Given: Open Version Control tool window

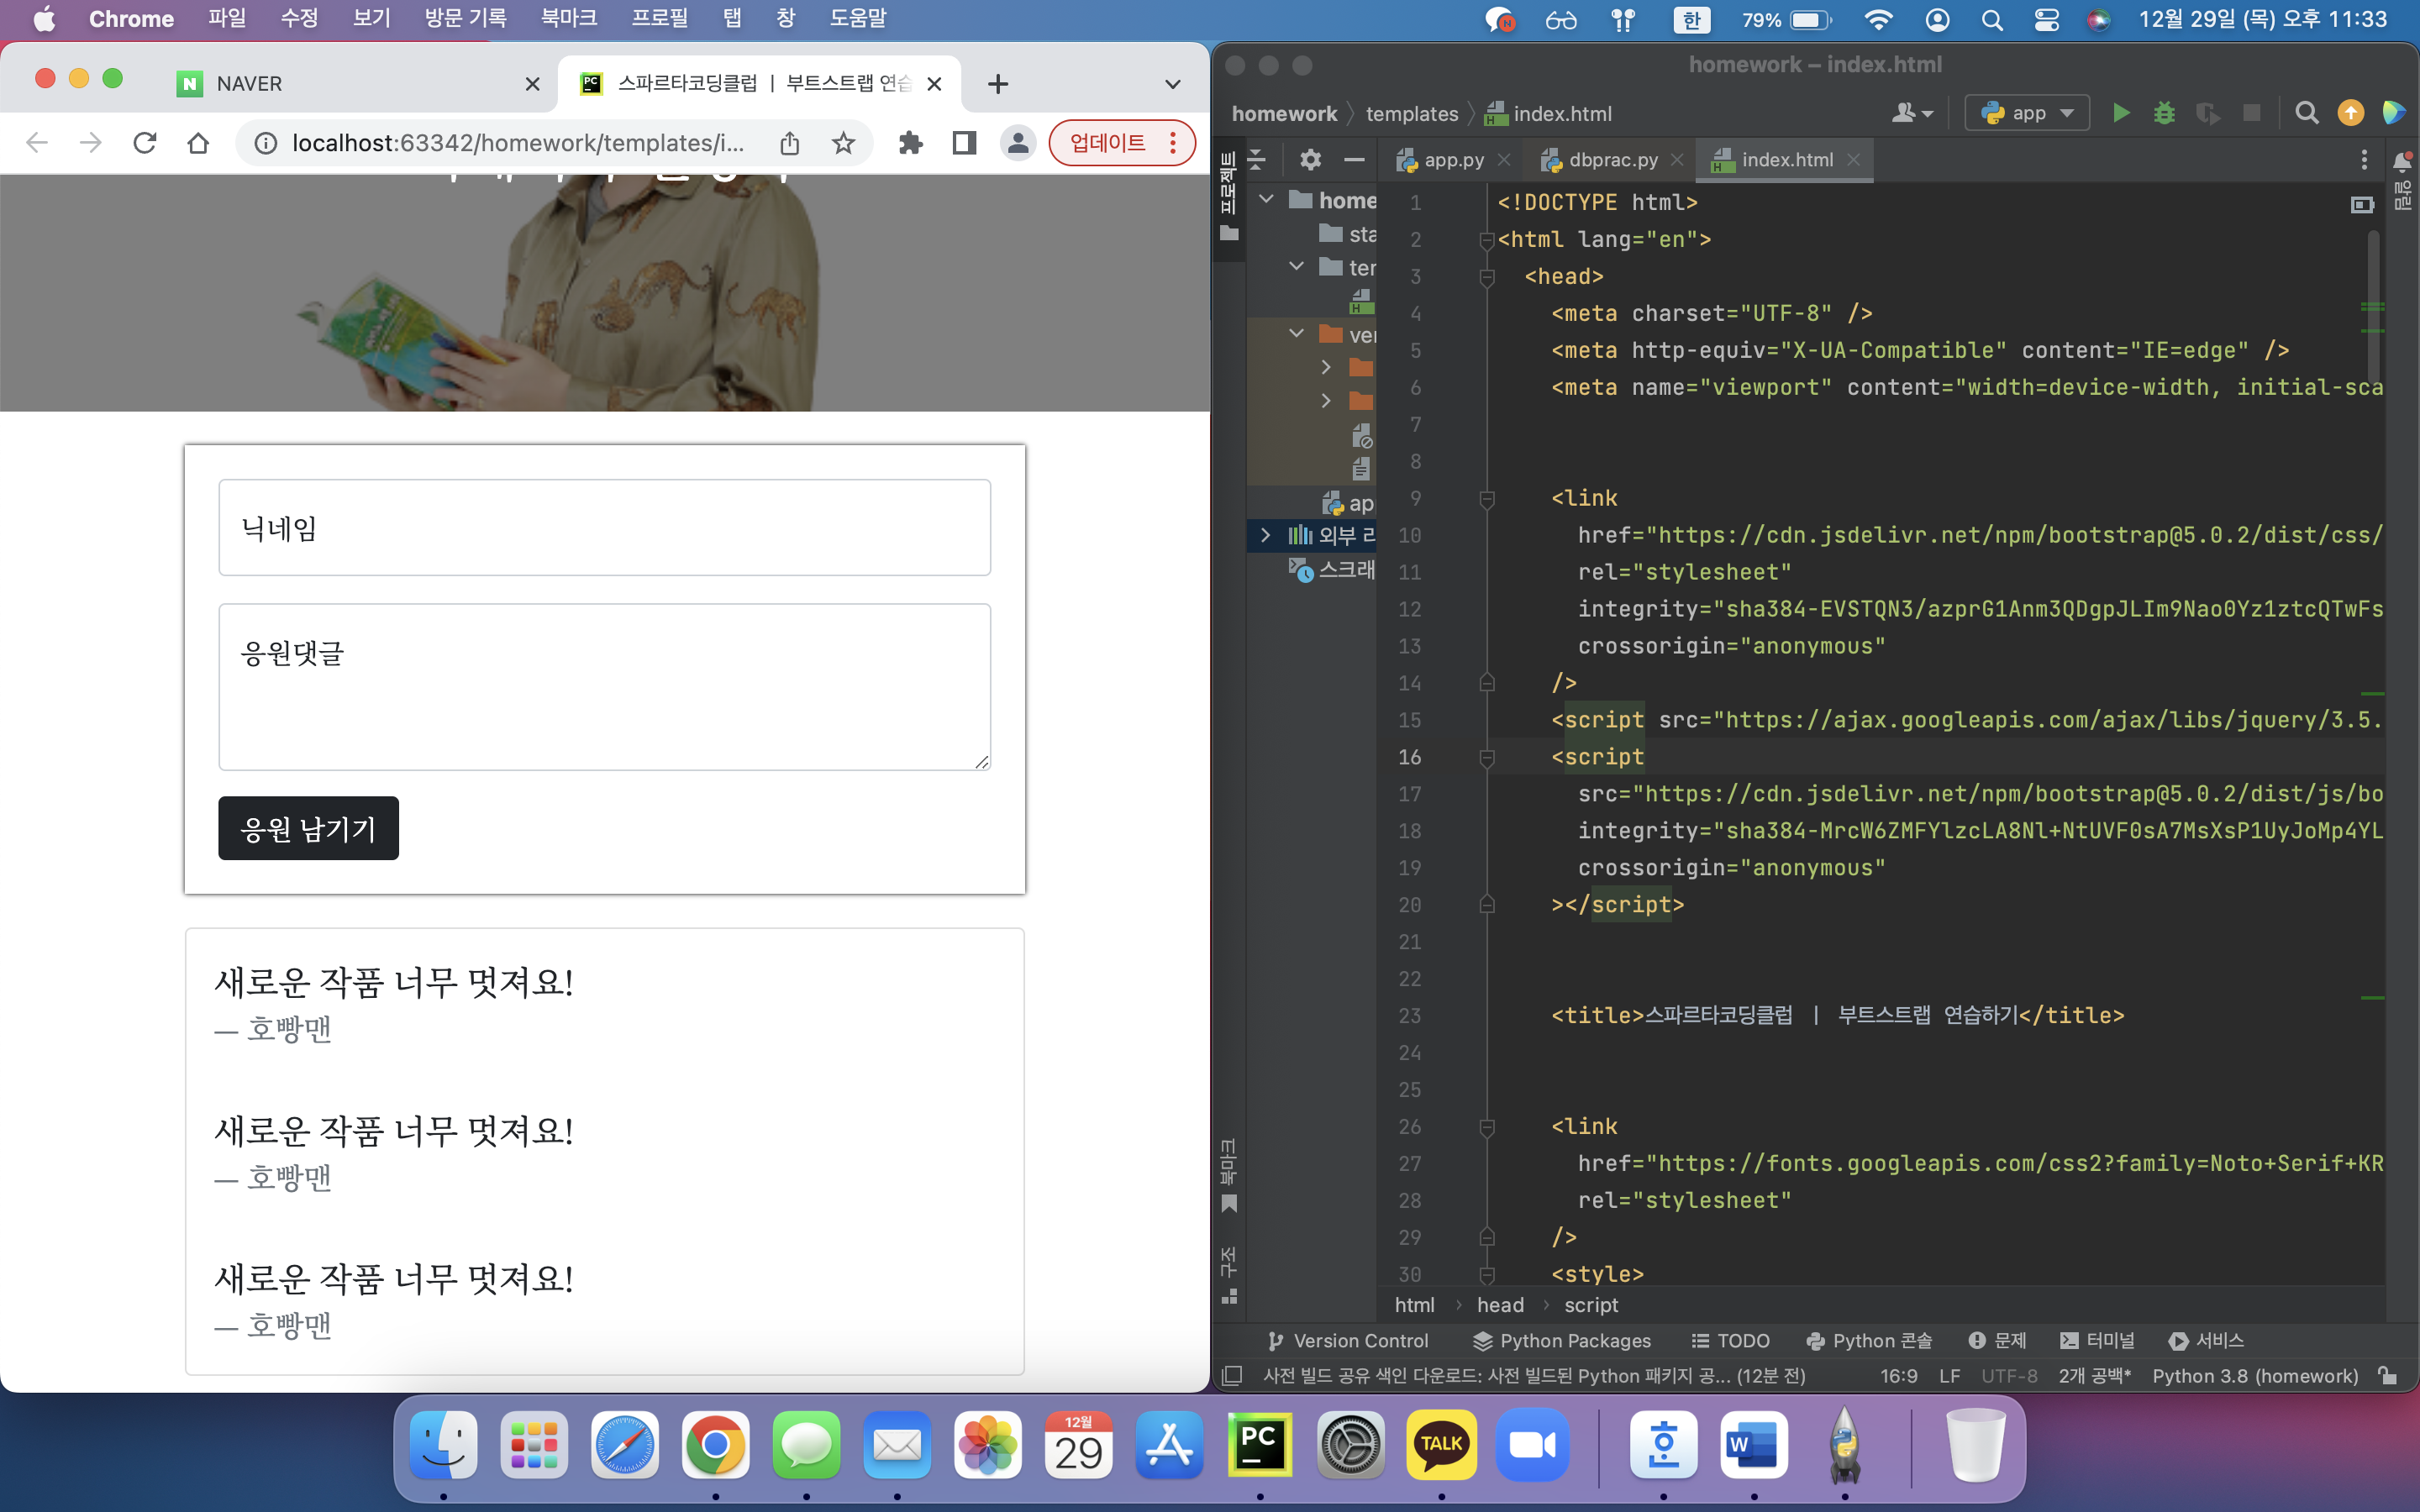Looking at the screenshot, I should (x=1347, y=1341).
